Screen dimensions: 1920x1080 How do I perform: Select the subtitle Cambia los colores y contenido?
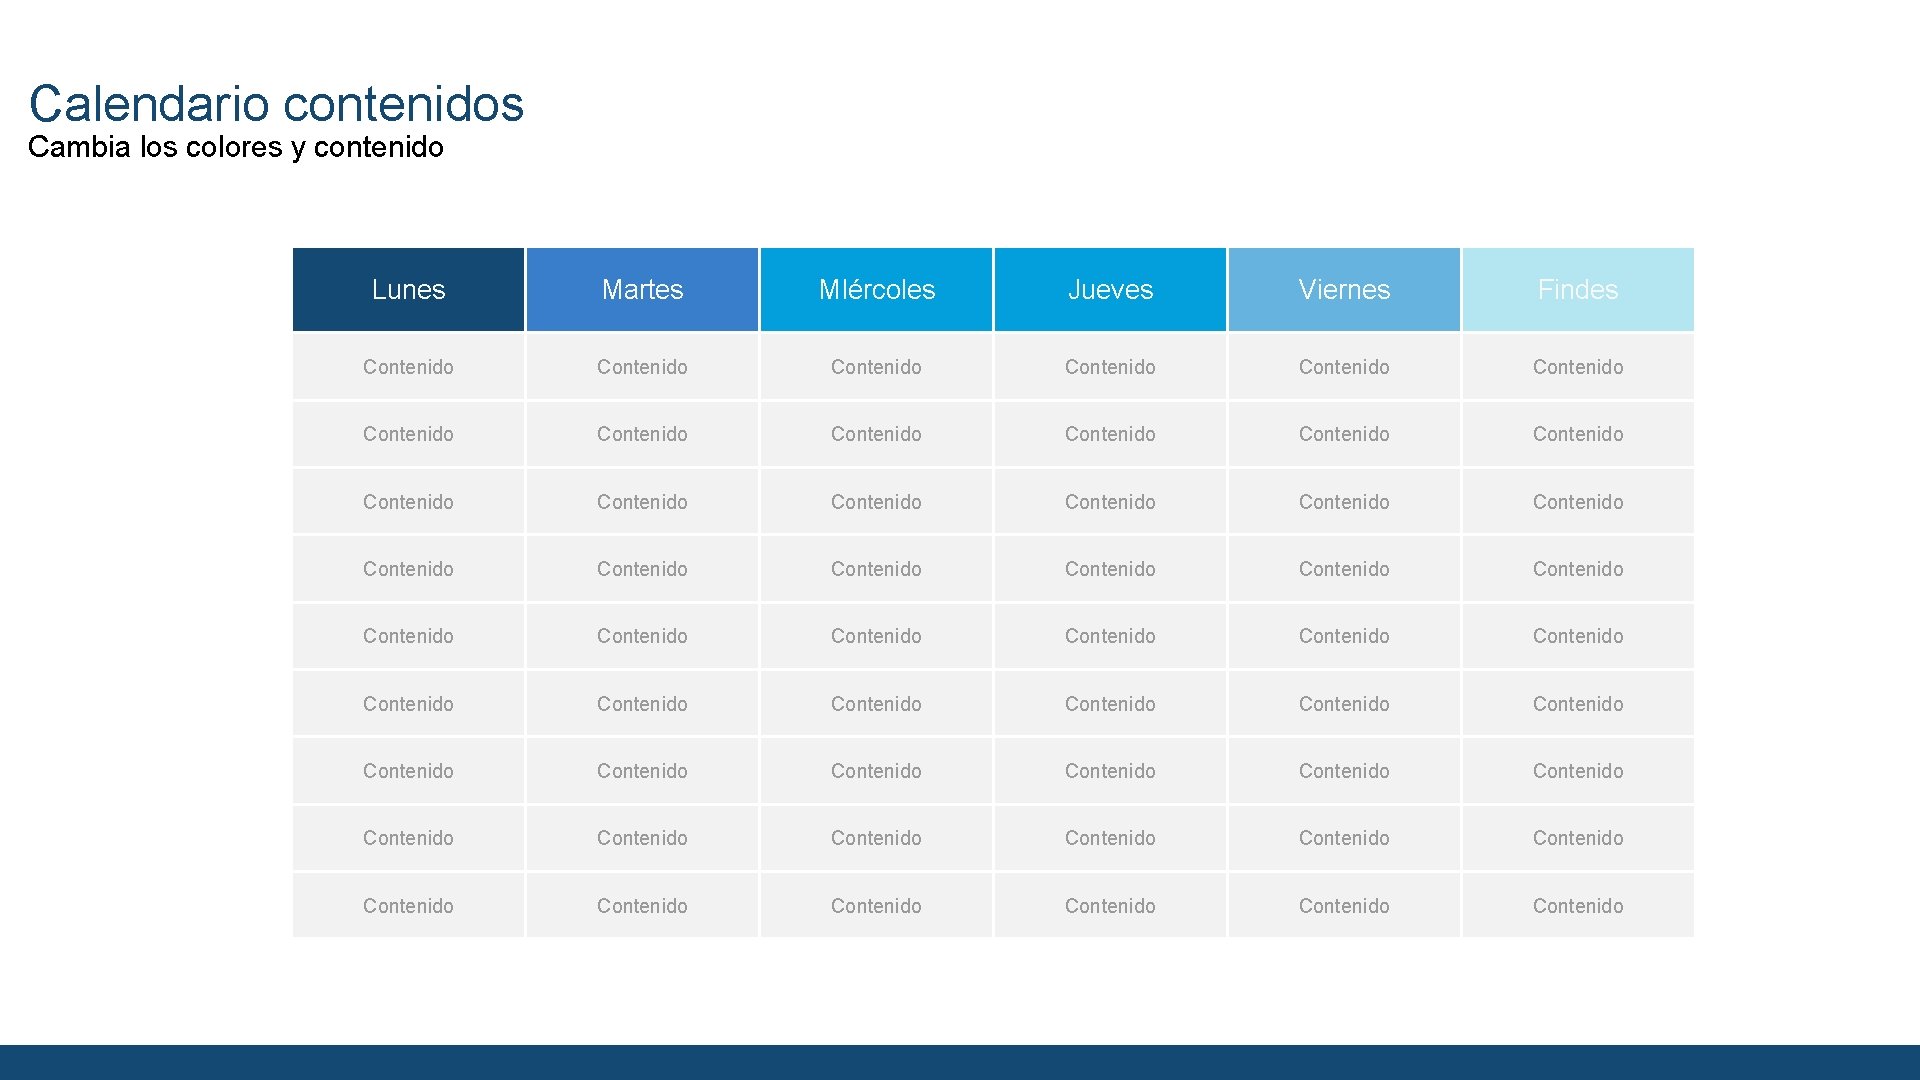coord(236,147)
